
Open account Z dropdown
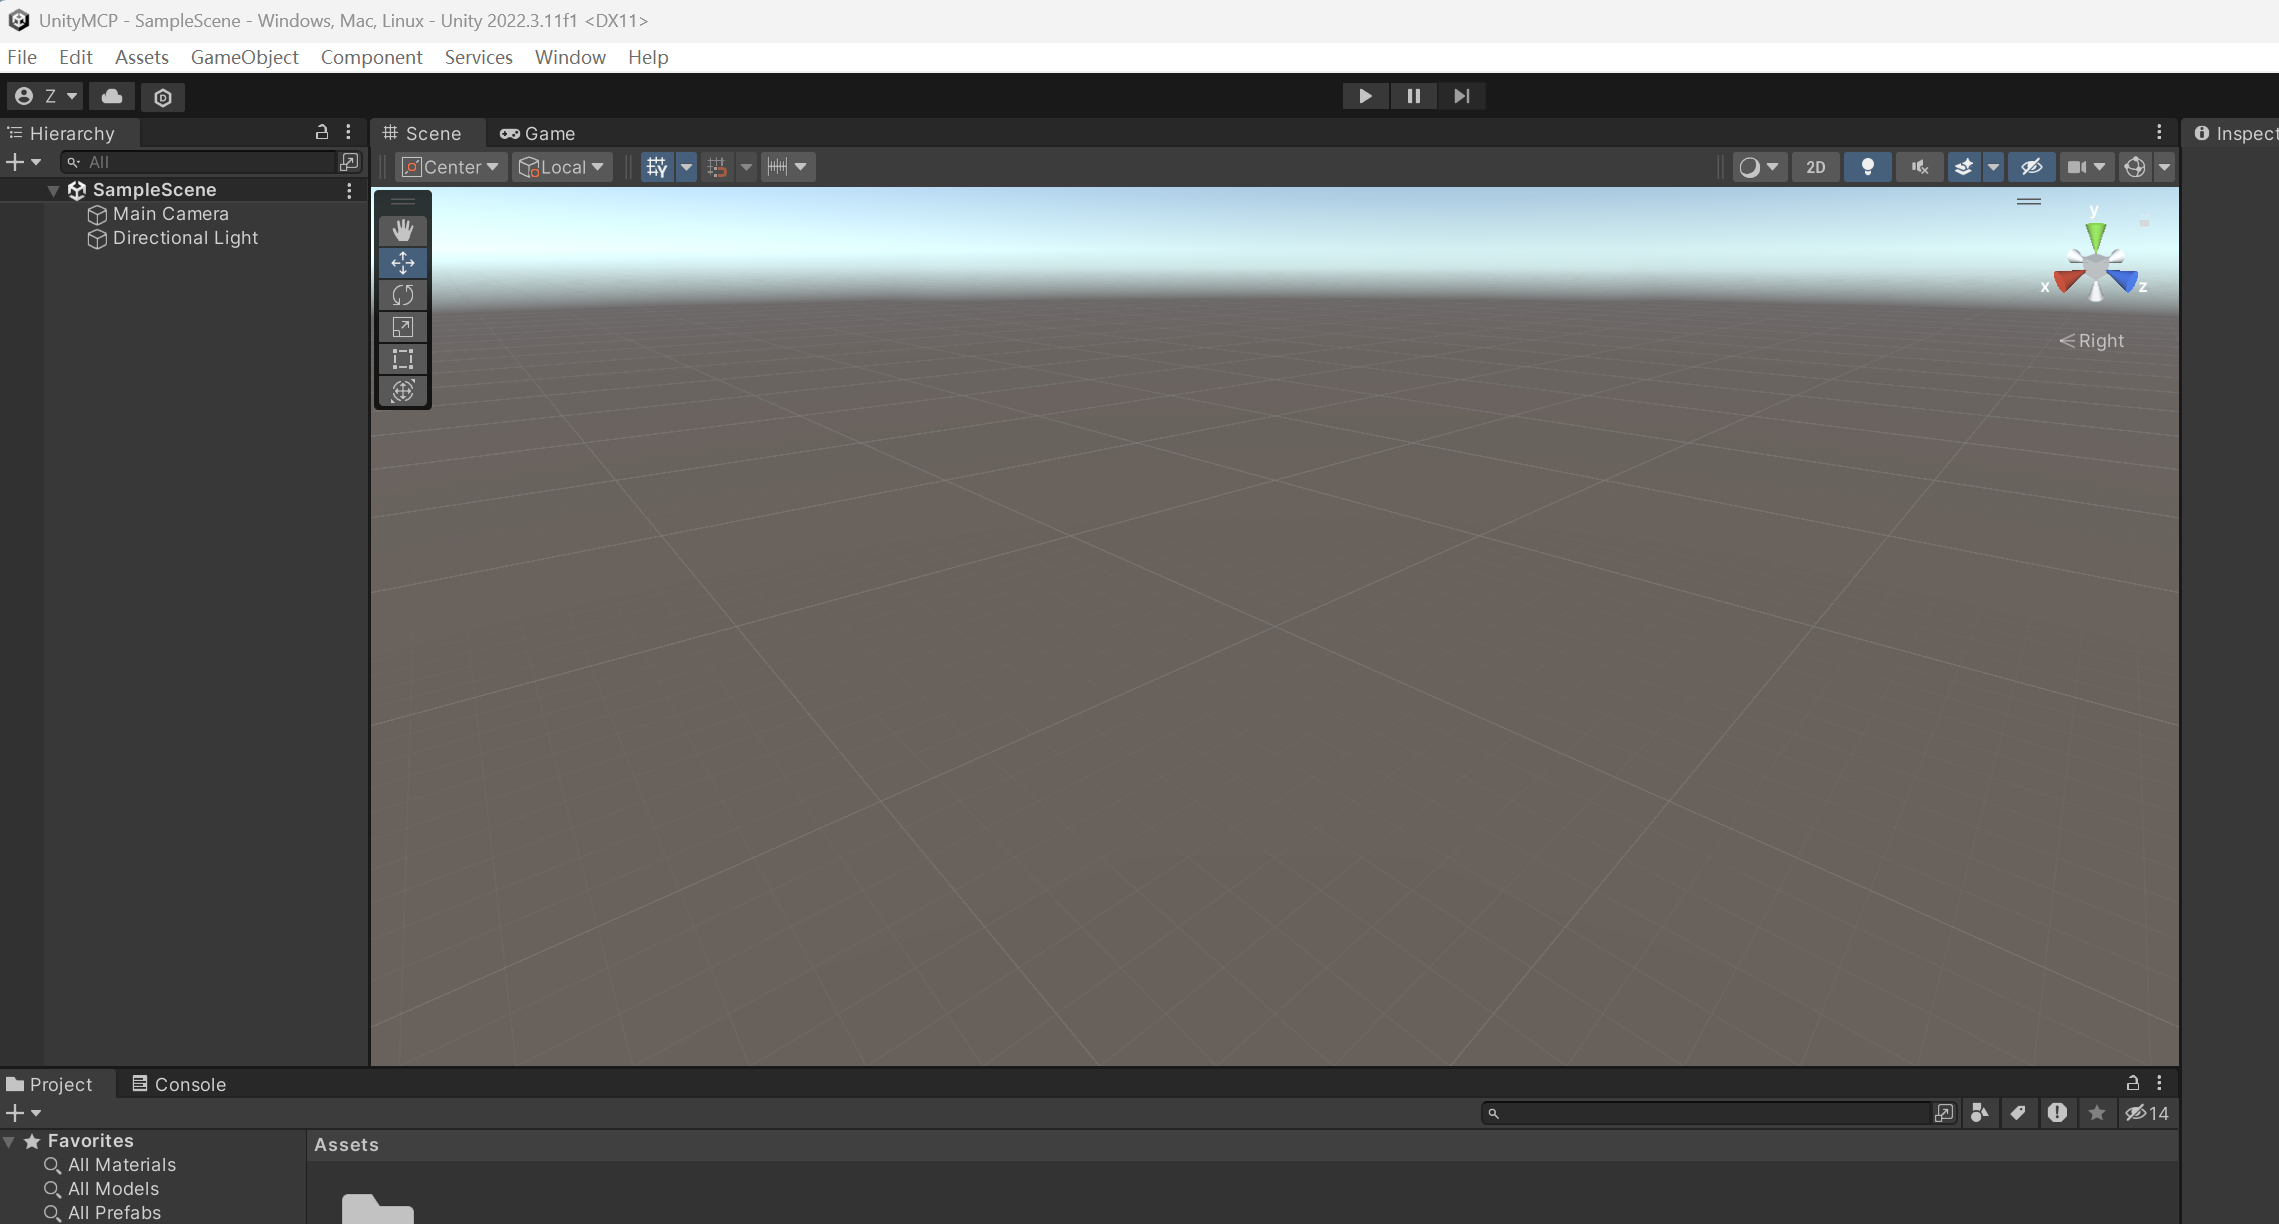click(46, 97)
